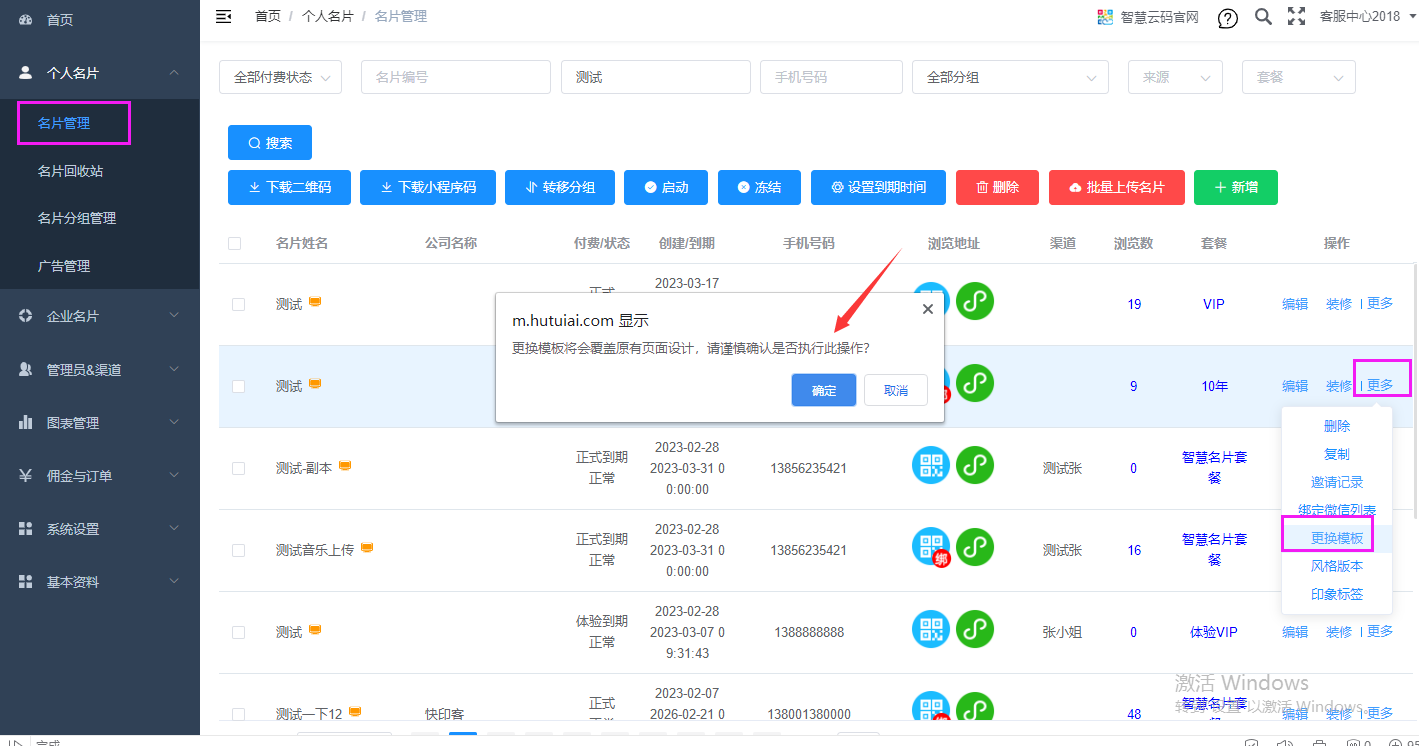Open the 全部分组 dropdown filter
This screenshot has width=1419, height=746.
pos(1009,77)
